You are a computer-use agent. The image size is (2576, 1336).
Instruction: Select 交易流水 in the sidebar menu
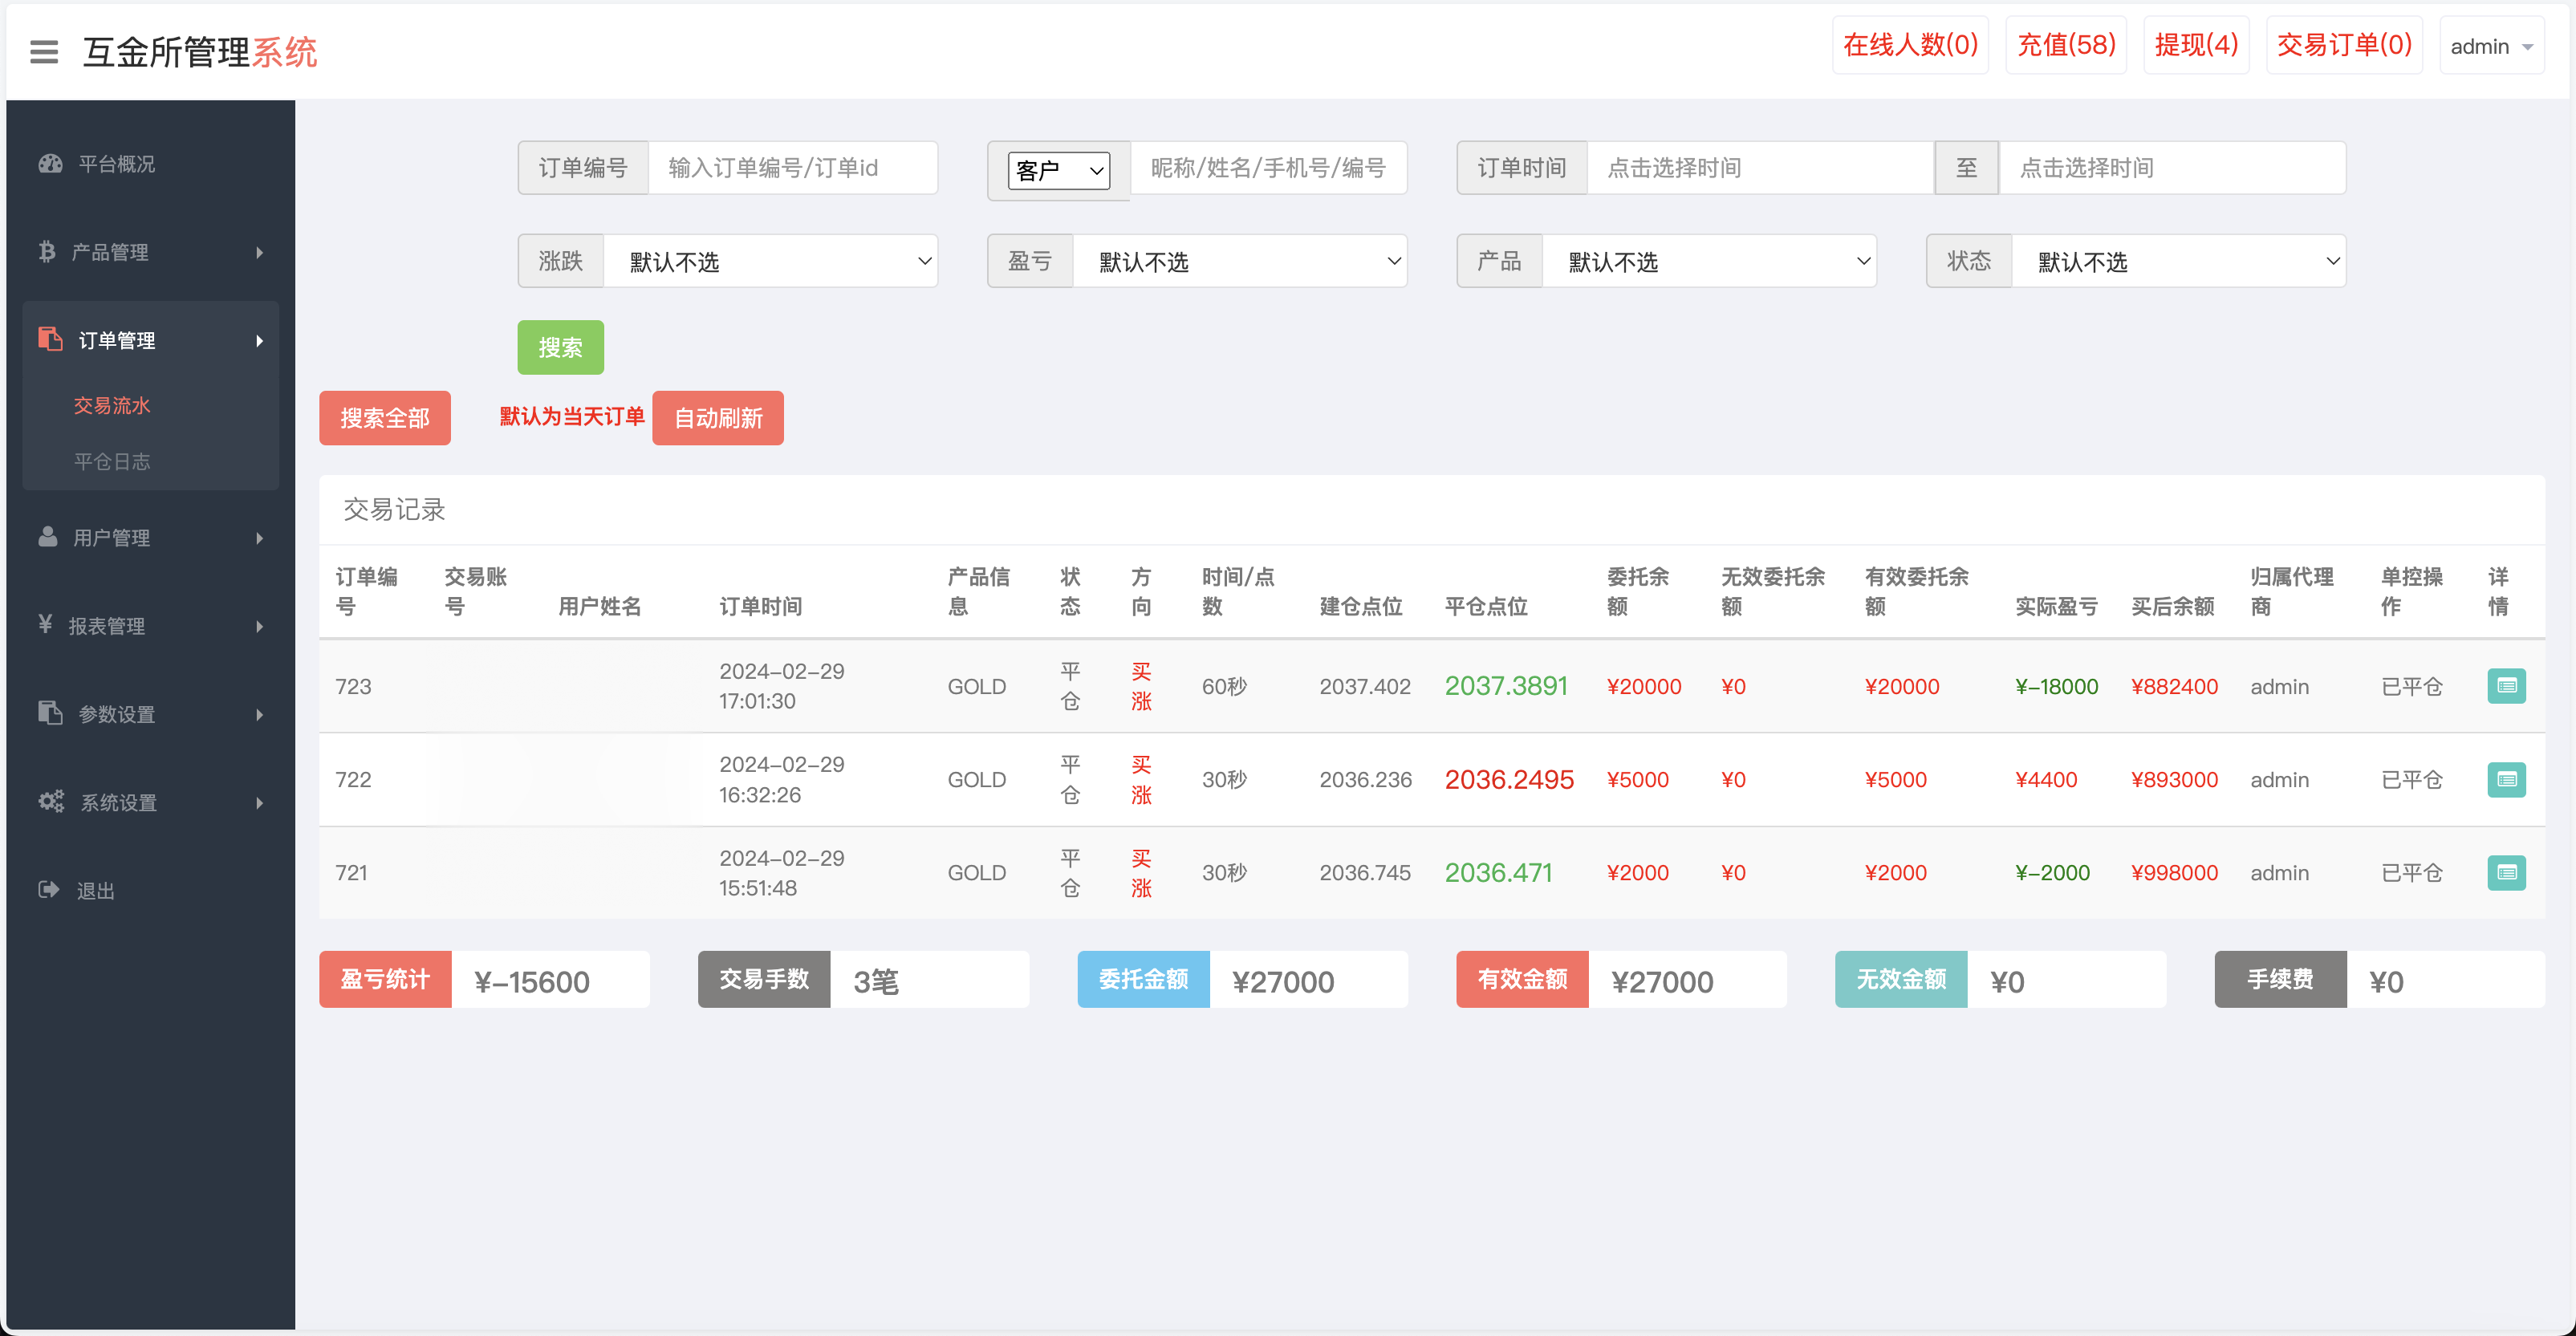(111, 405)
